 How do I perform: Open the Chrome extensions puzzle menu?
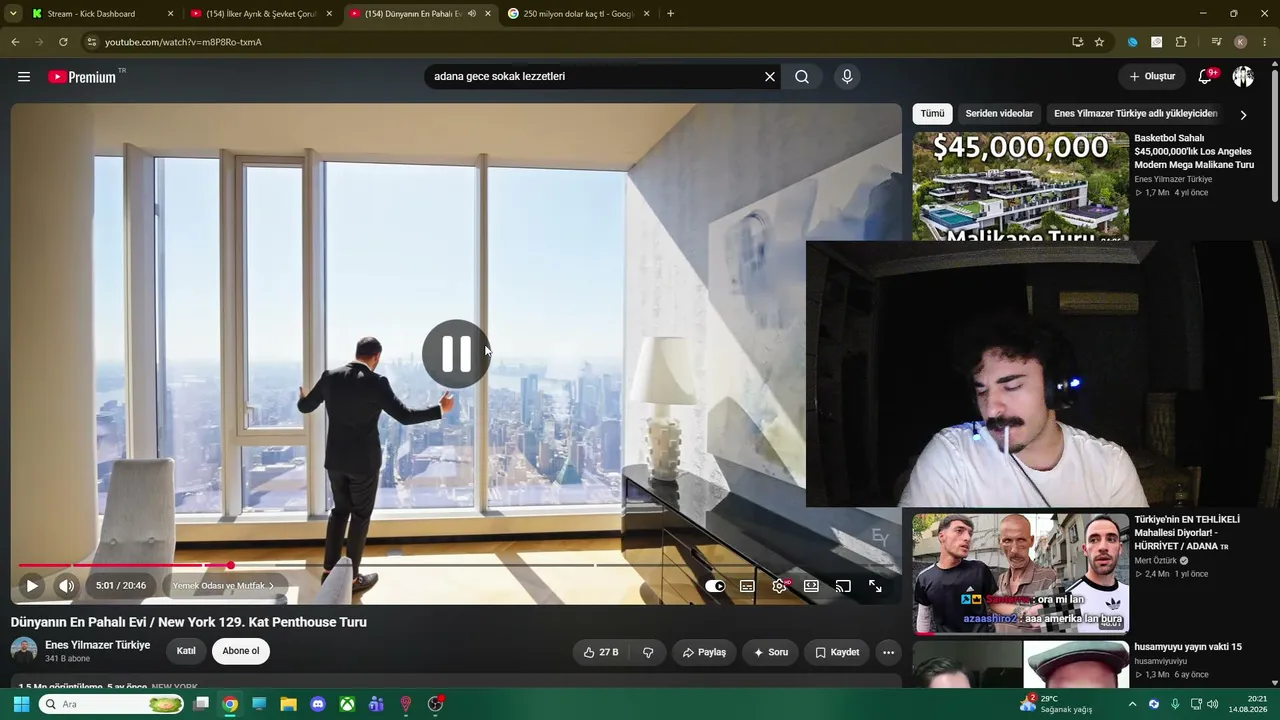point(1181,42)
